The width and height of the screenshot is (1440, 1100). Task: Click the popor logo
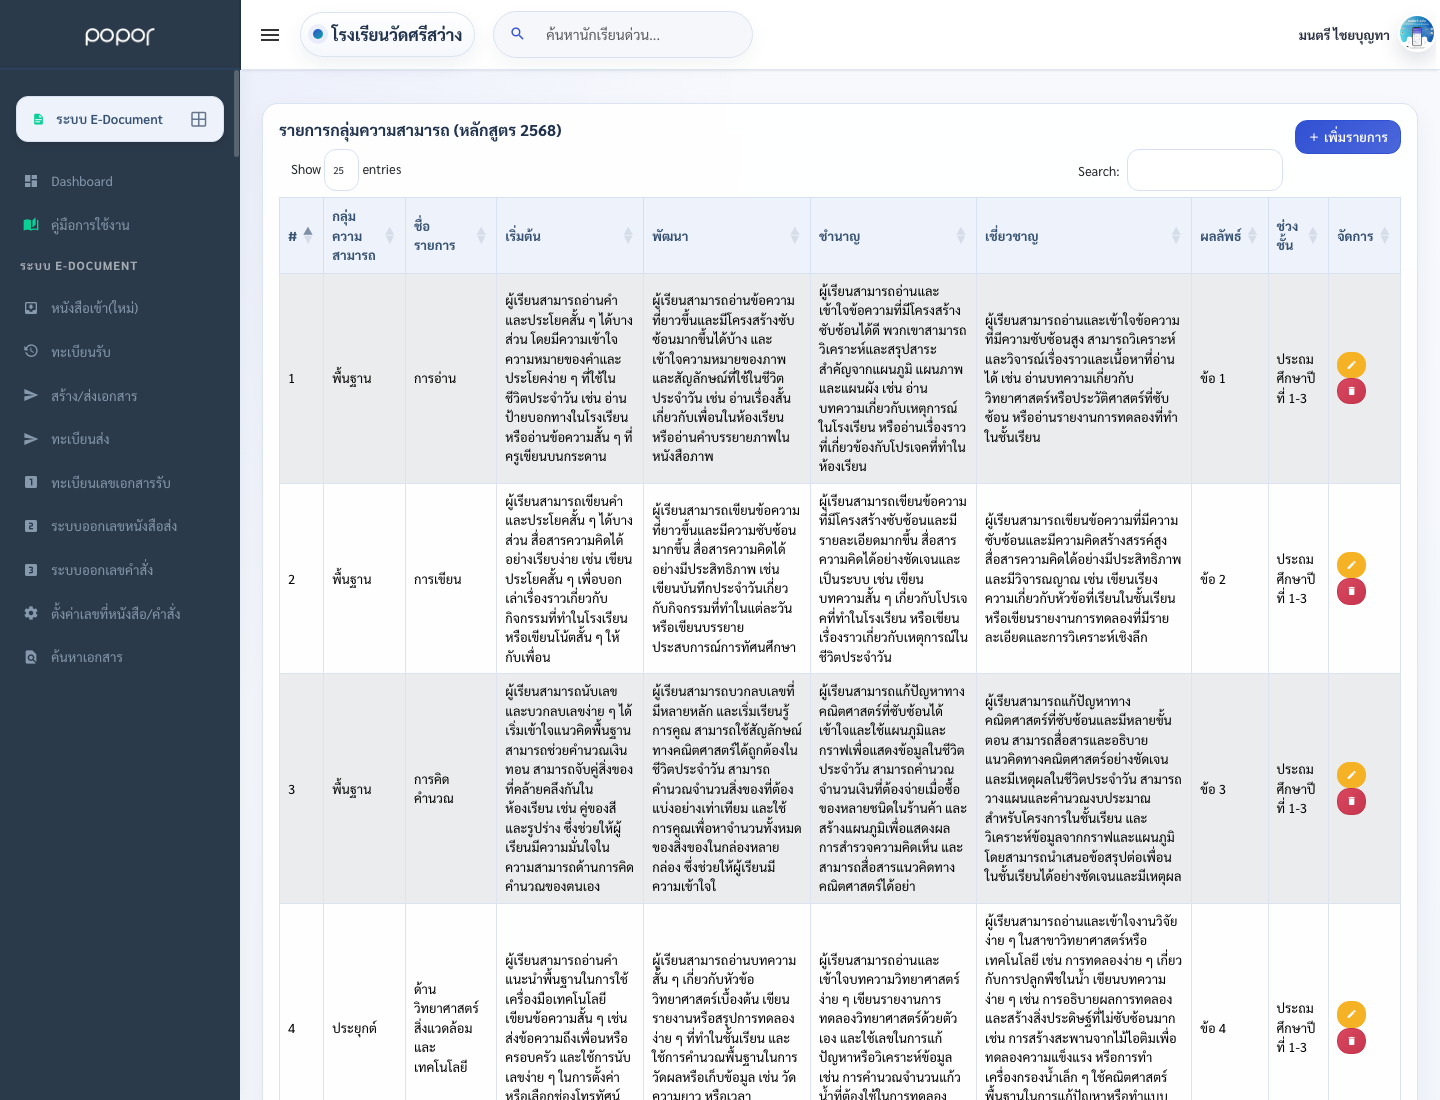[119, 35]
